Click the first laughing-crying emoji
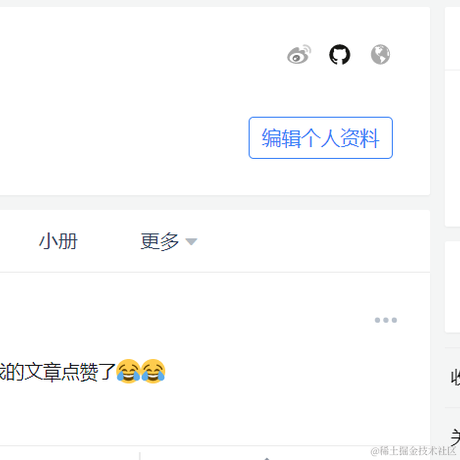 point(128,371)
